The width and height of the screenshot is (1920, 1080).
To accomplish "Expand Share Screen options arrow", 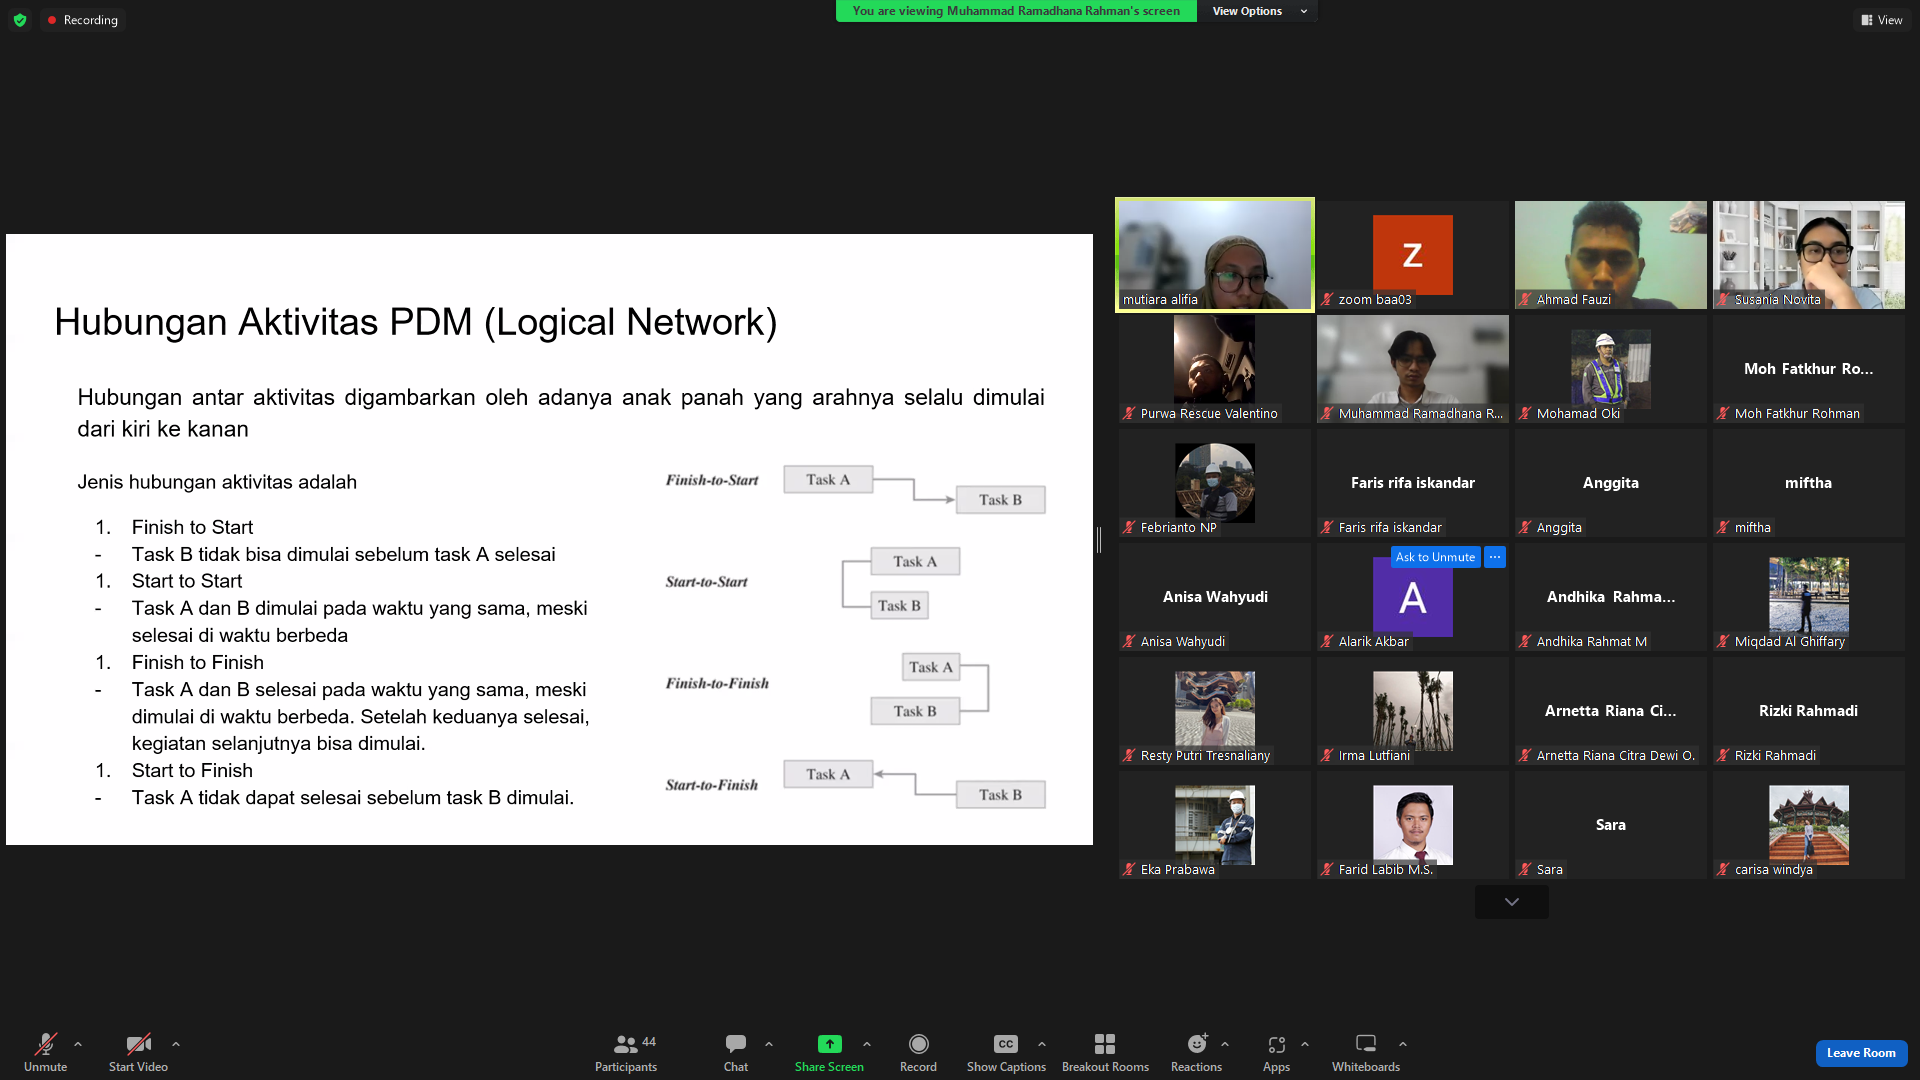I will point(867,1044).
